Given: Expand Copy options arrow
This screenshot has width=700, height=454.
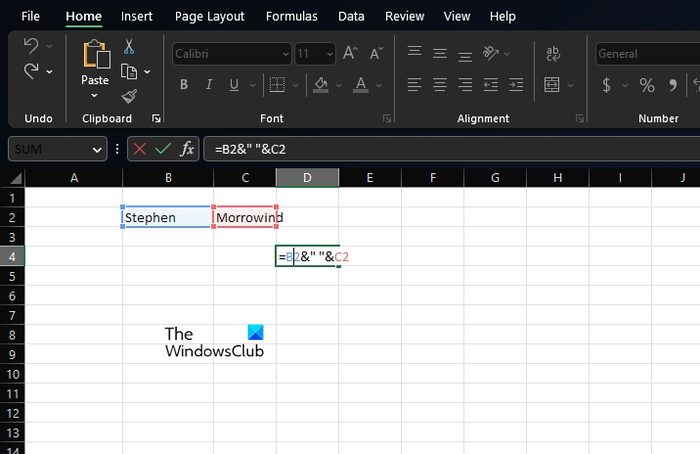Looking at the screenshot, I should pyautogui.click(x=147, y=72).
